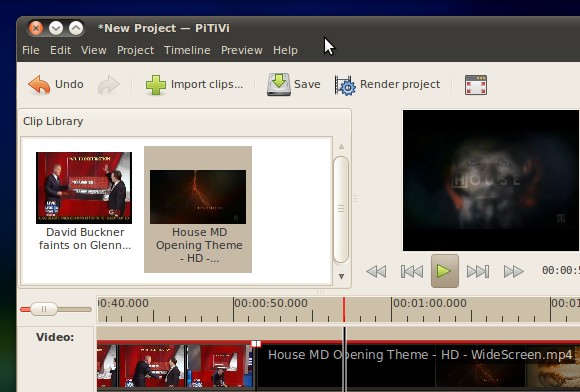Open Render project dialog
The image size is (580, 392).
pyautogui.click(x=387, y=85)
